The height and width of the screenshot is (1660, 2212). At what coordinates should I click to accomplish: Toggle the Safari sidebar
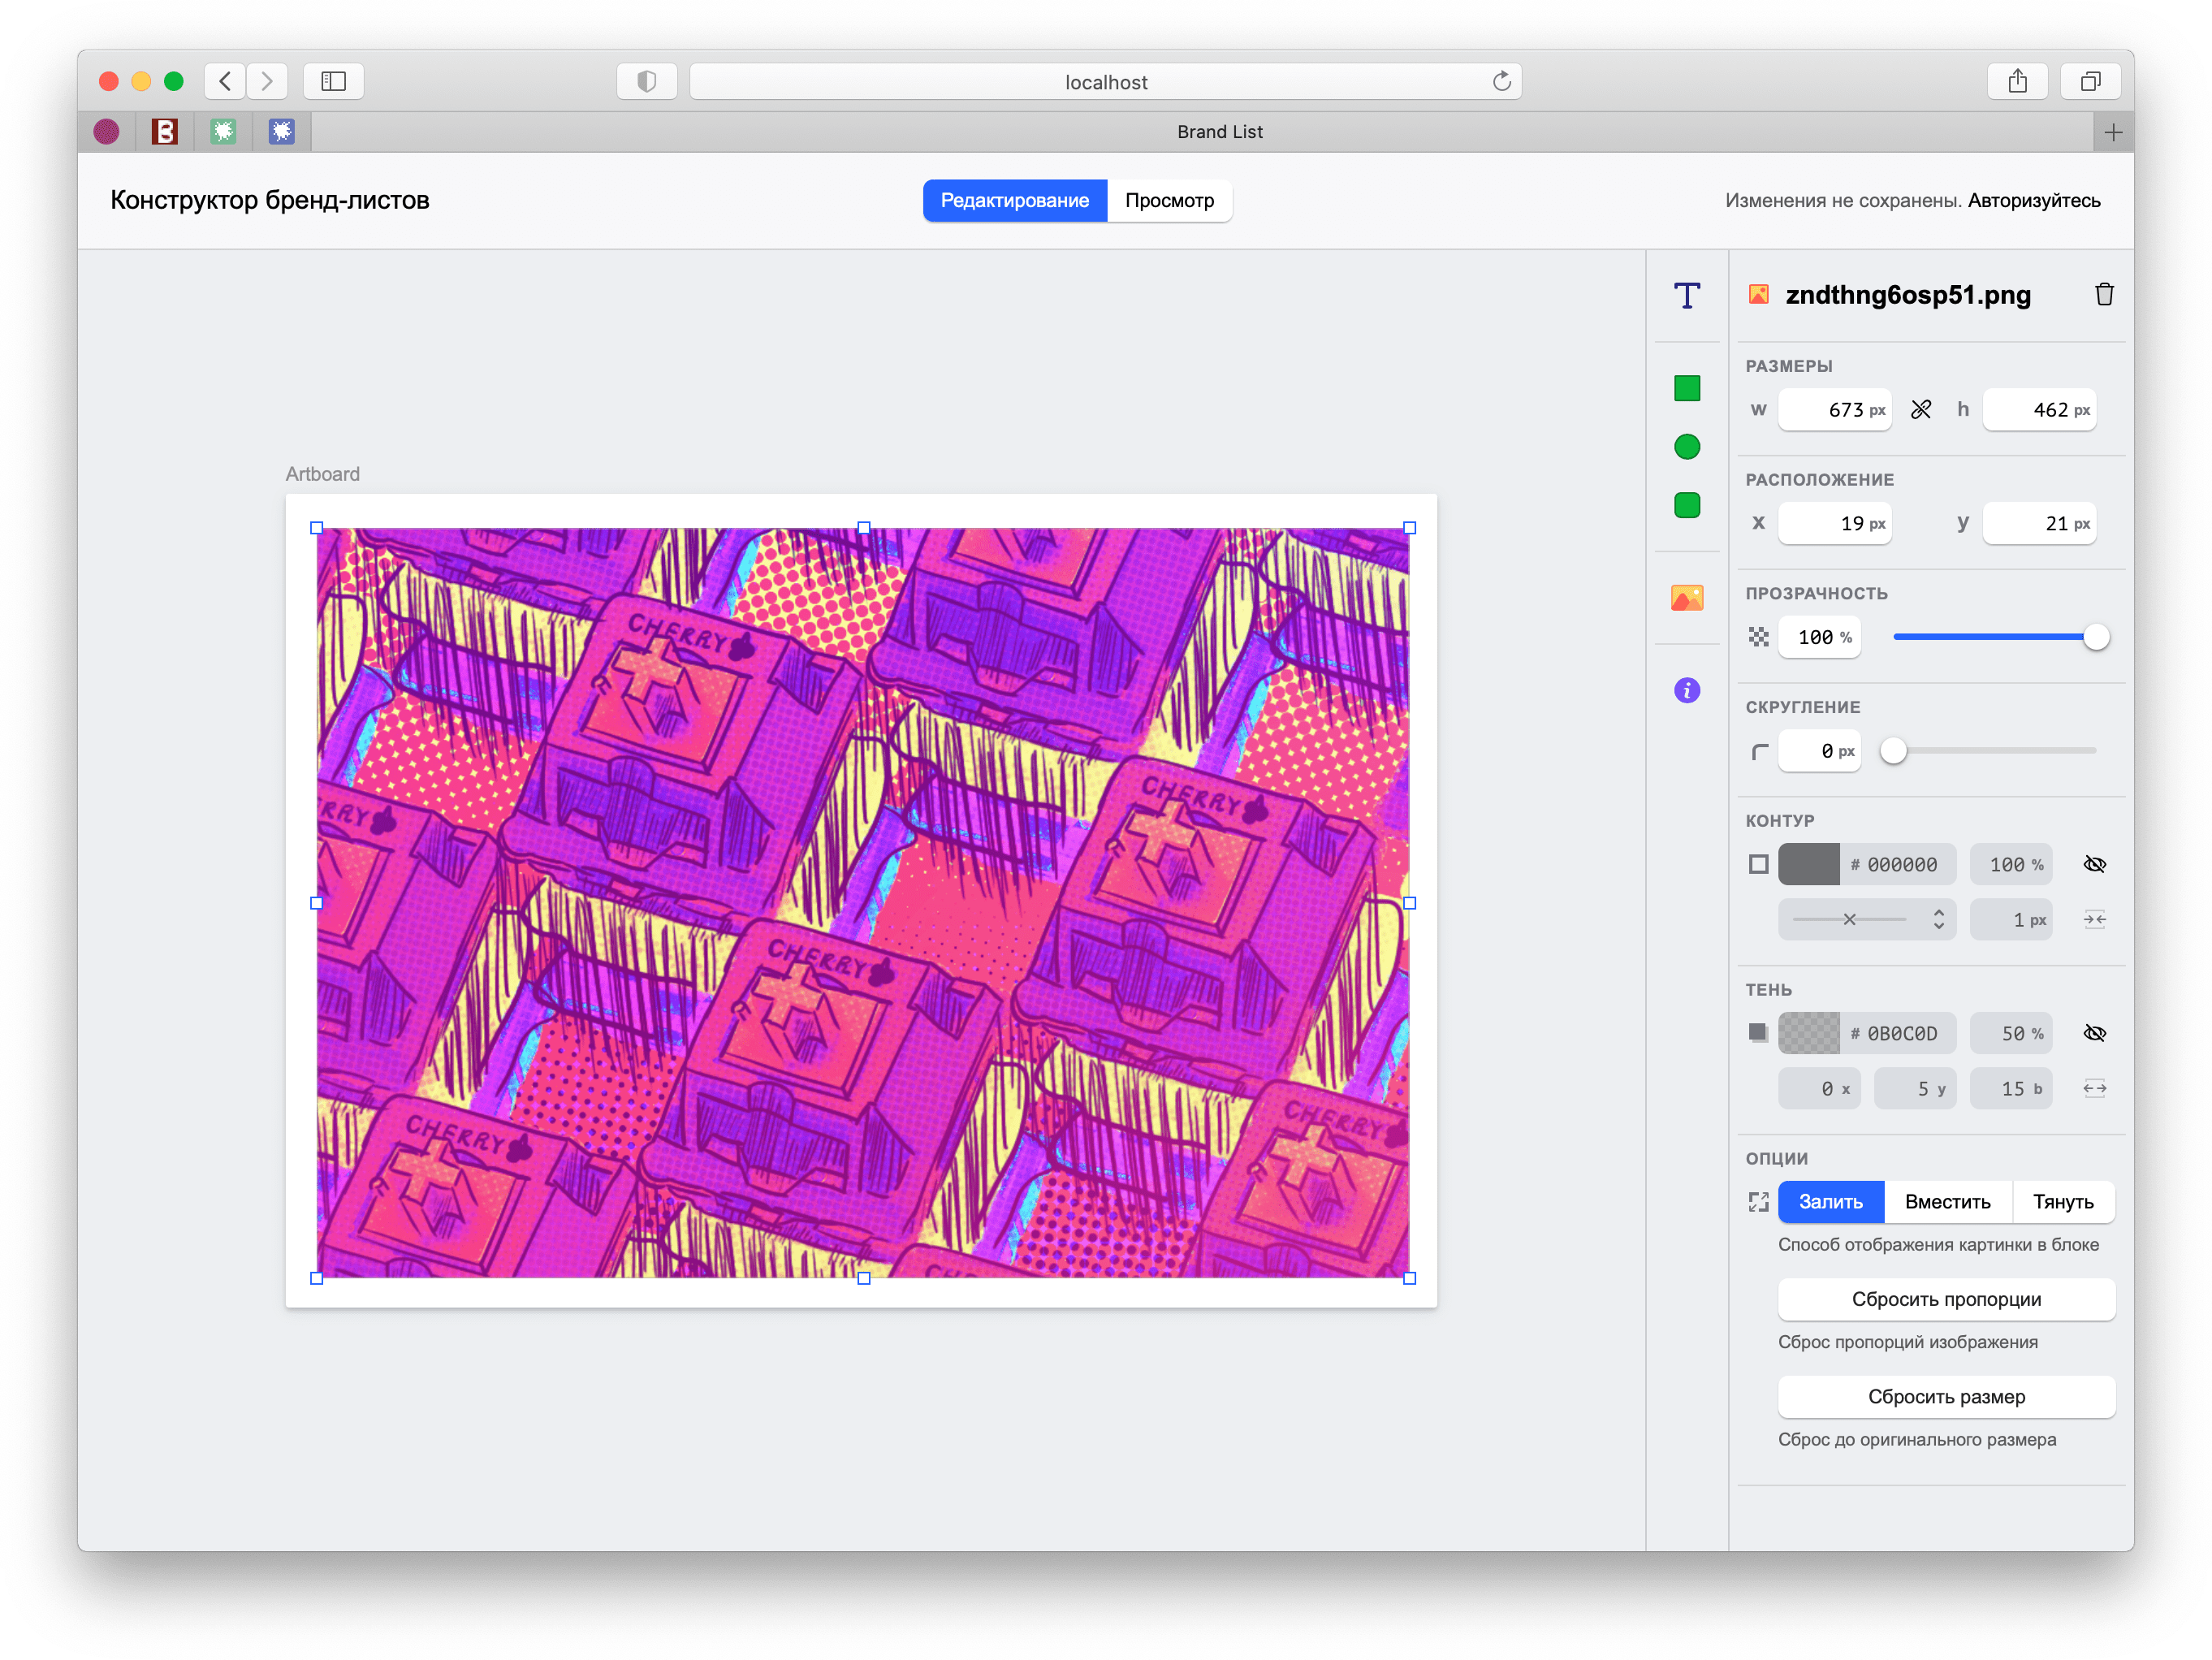coord(334,81)
